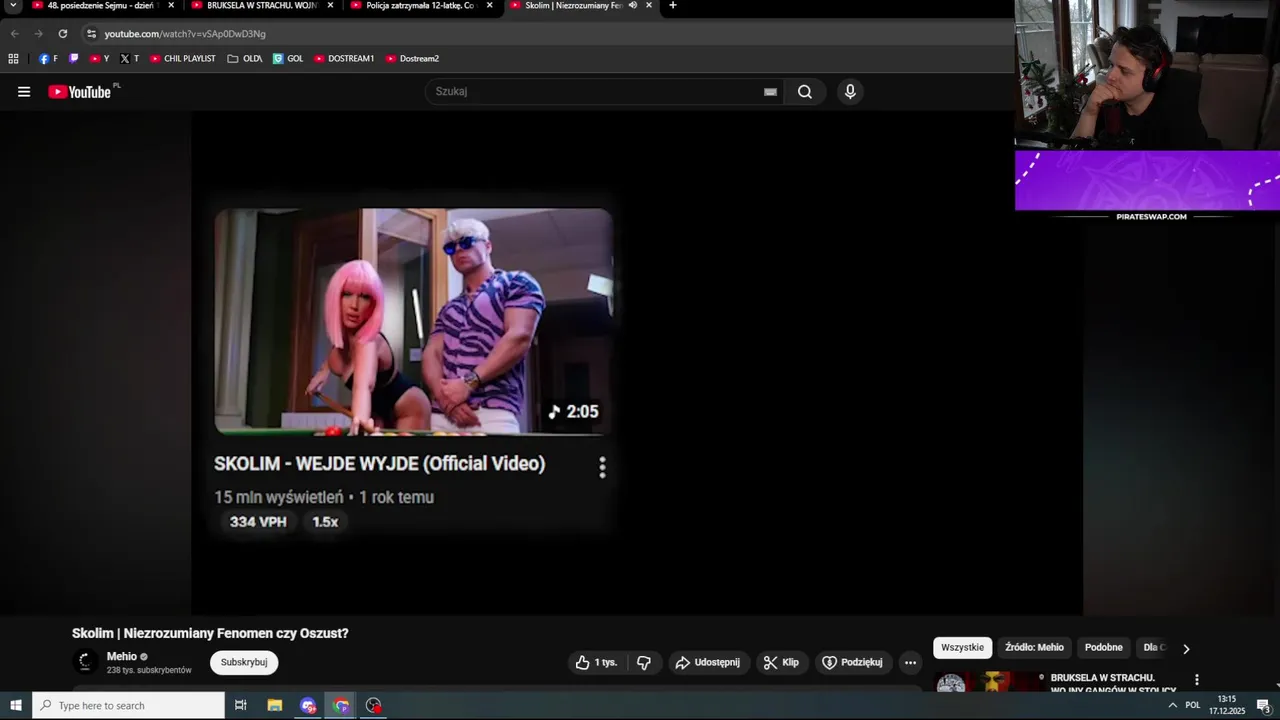Like the video with thumbs-up 1 tys.
Screen dimensions: 1280x720
tap(597, 662)
